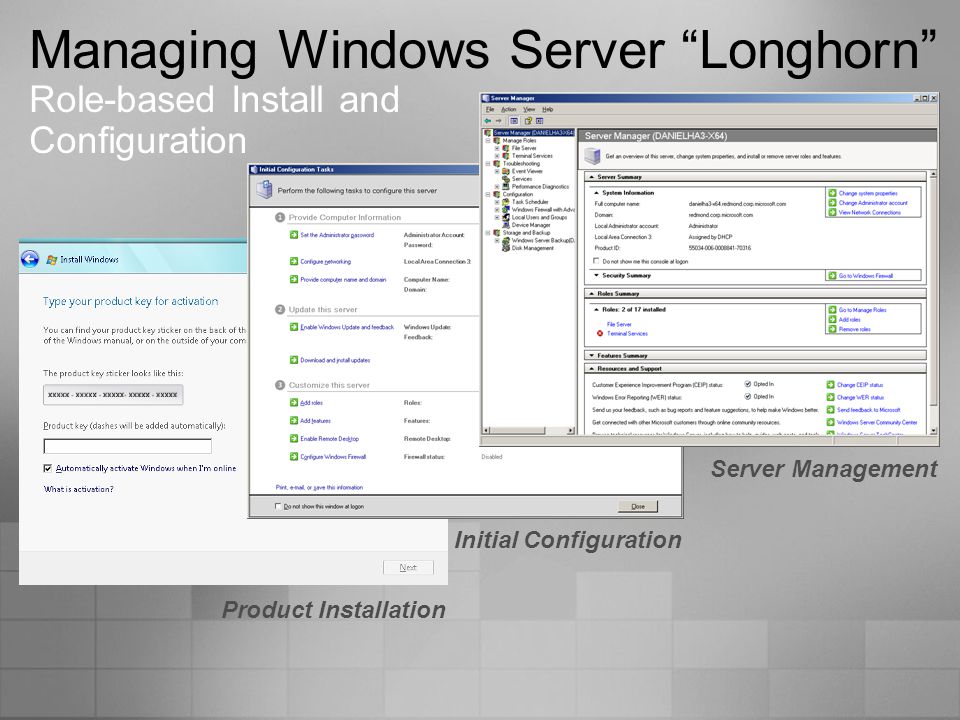Open Windows Server Backup node
This screenshot has width=960, height=720.
point(543,241)
